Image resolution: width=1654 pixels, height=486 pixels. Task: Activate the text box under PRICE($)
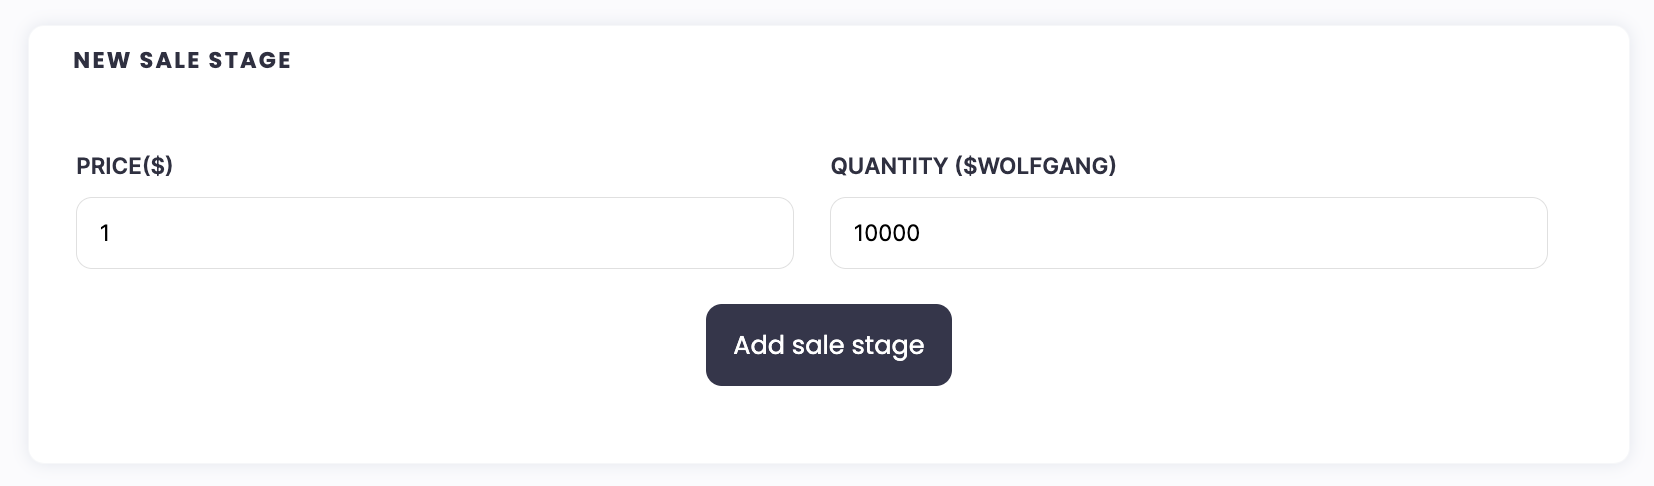click(434, 233)
